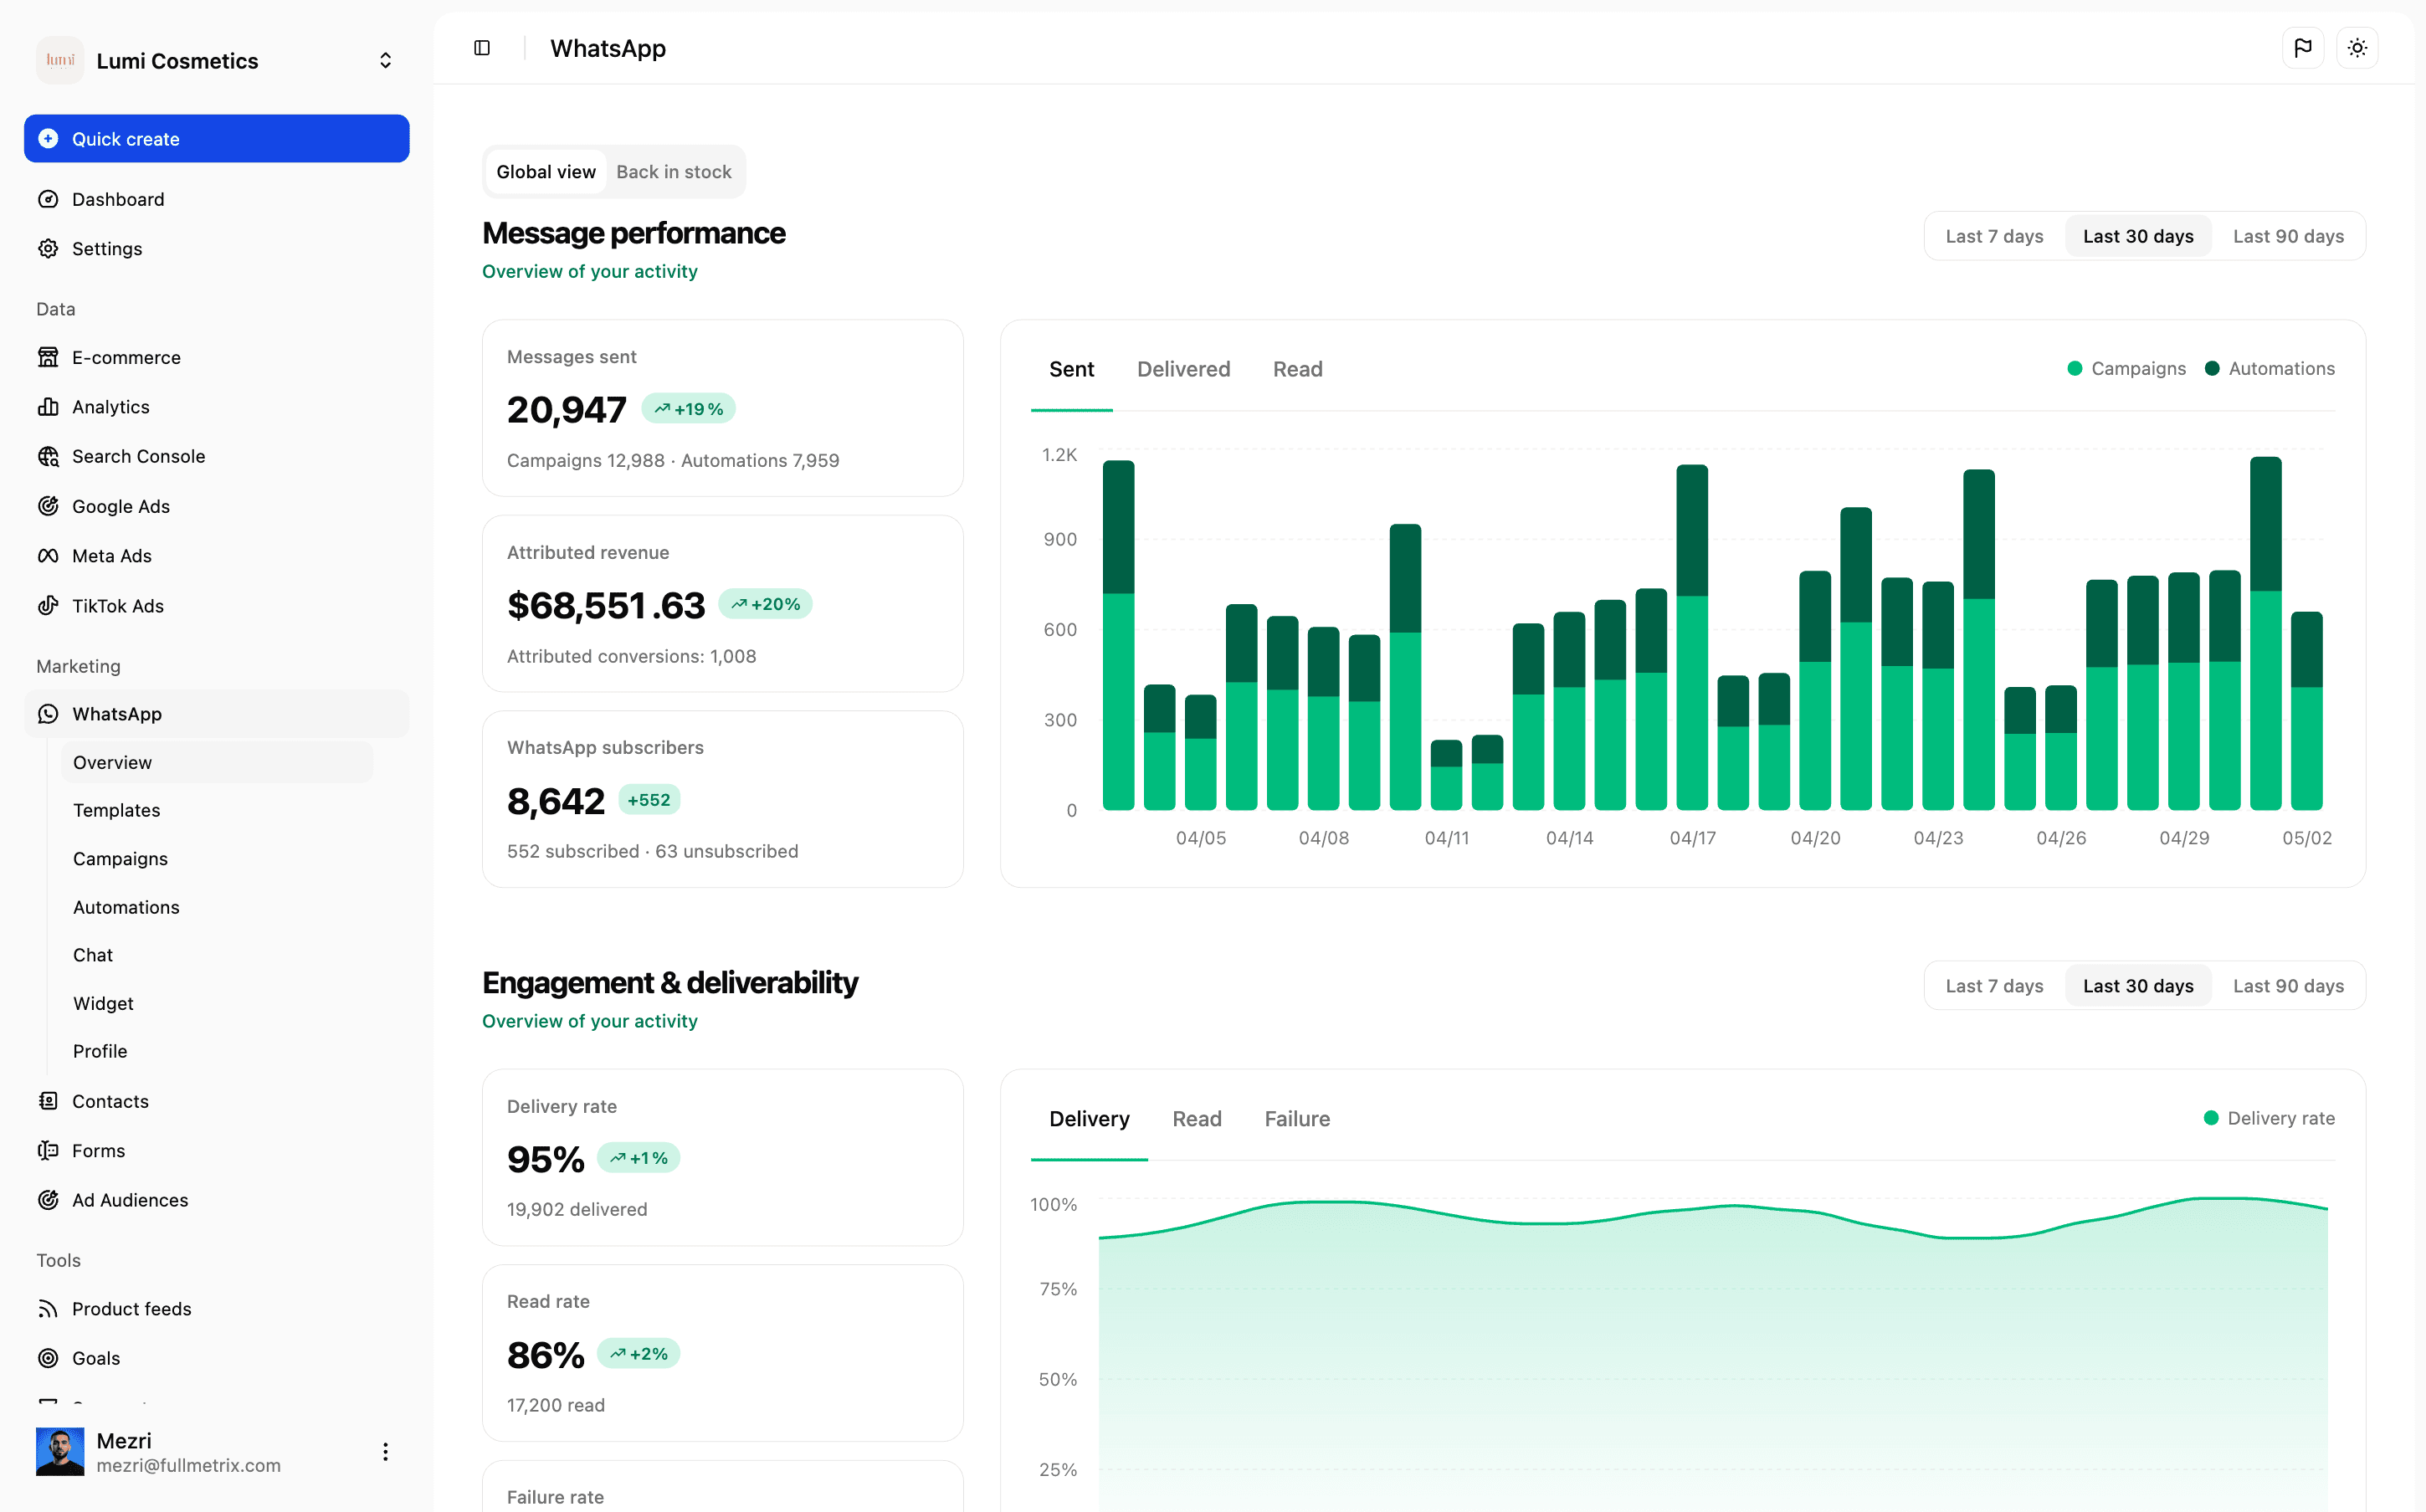Viewport: 2426px width, 1512px height.
Task: Open the Contacts icon in sidebar
Action: tap(48, 1101)
